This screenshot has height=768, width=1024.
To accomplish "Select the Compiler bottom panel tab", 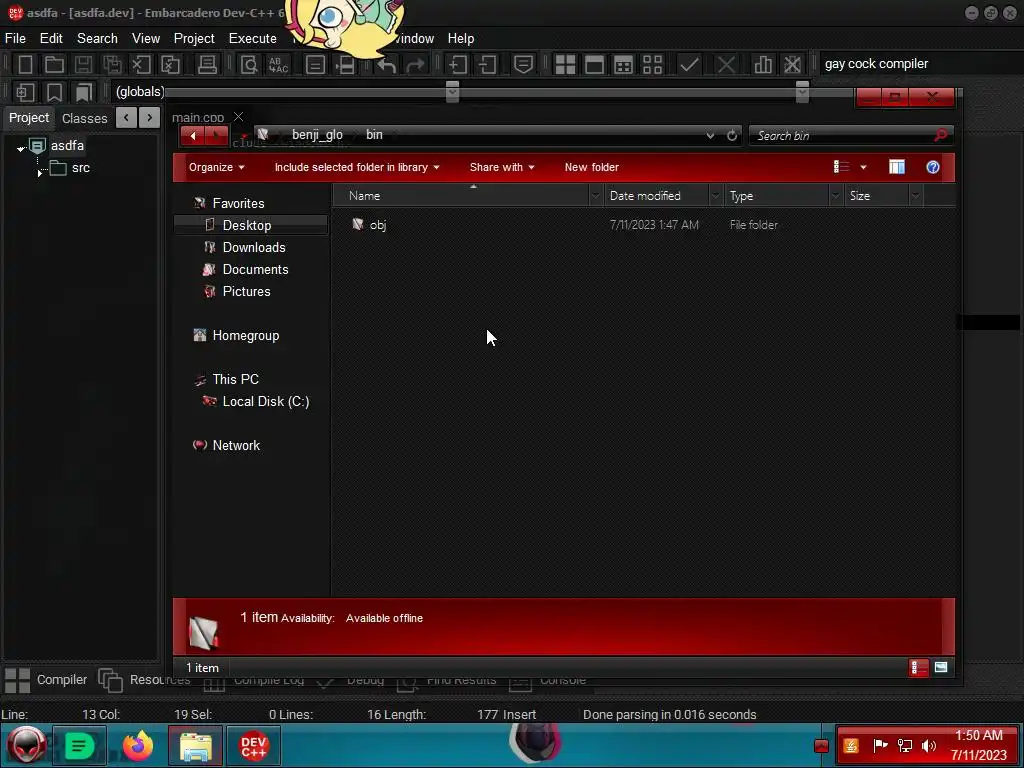I will click(x=46, y=680).
